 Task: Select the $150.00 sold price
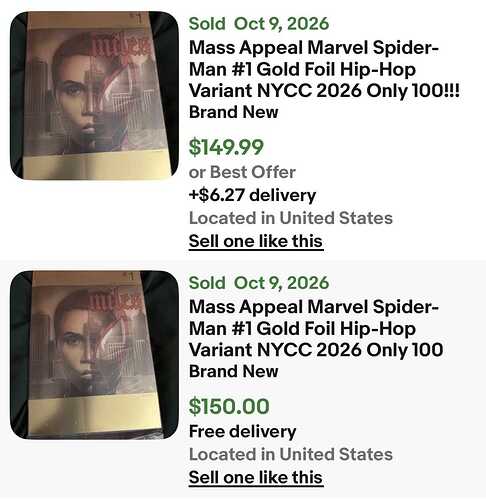(229, 406)
